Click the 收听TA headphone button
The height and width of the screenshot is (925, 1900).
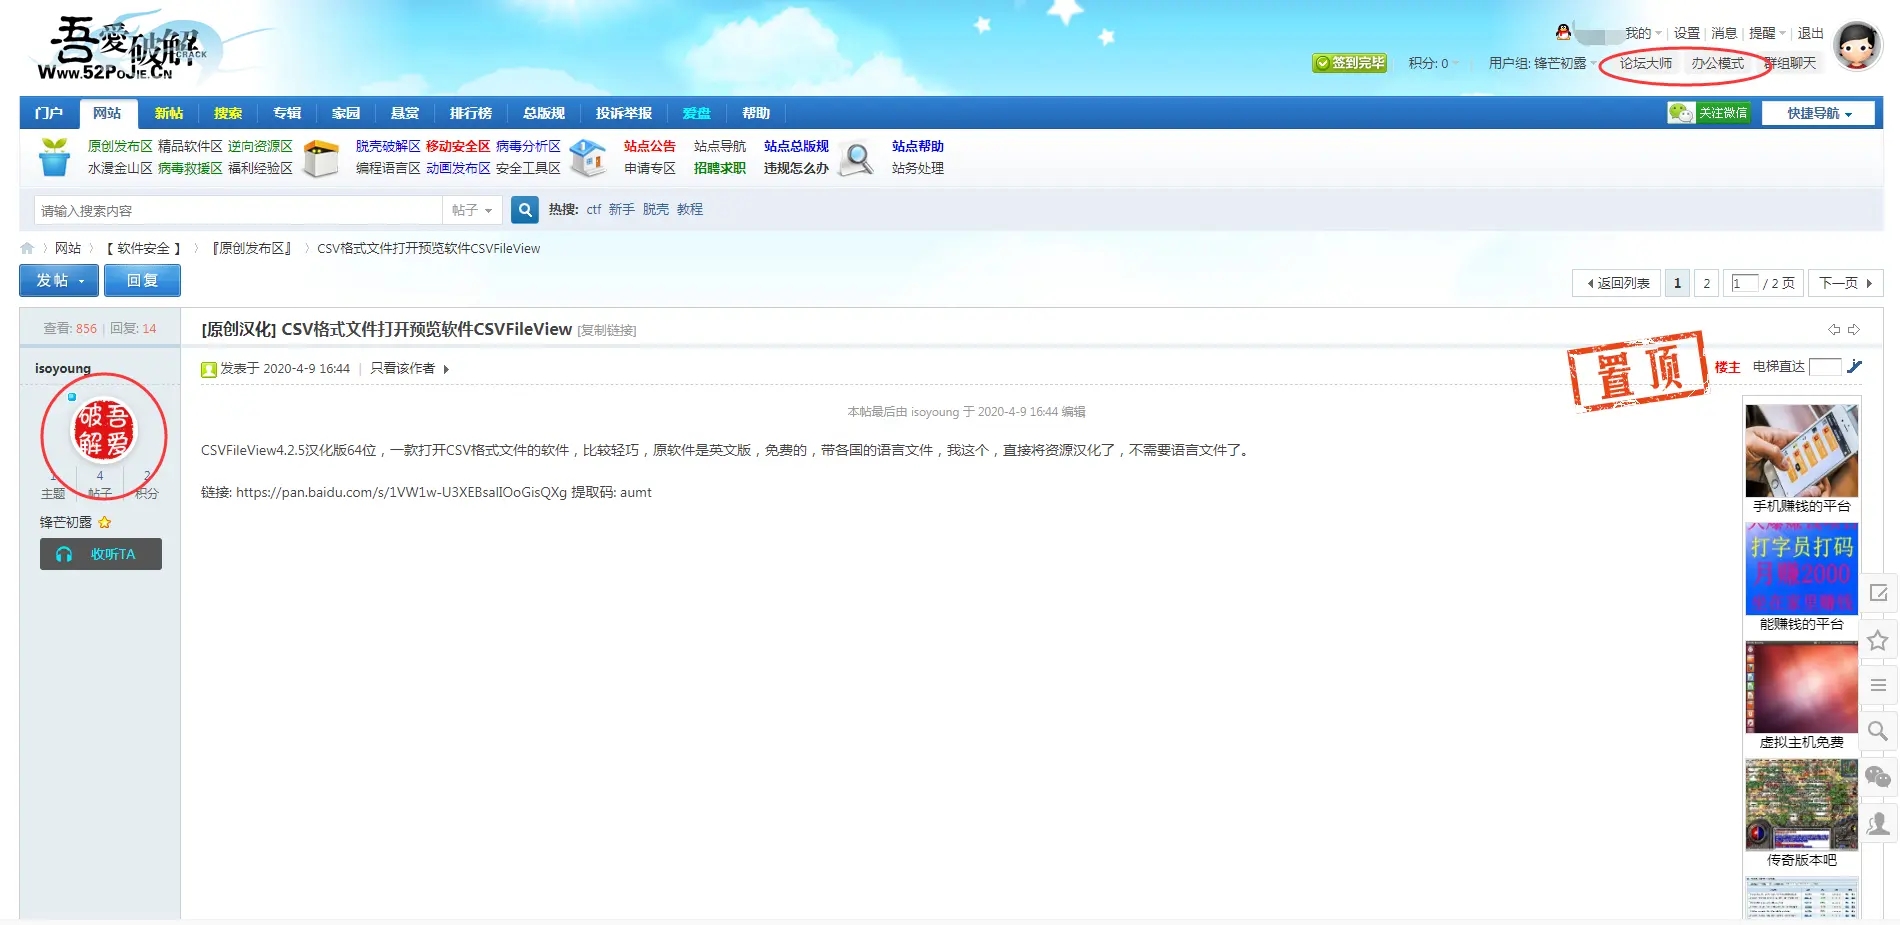click(x=101, y=554)
